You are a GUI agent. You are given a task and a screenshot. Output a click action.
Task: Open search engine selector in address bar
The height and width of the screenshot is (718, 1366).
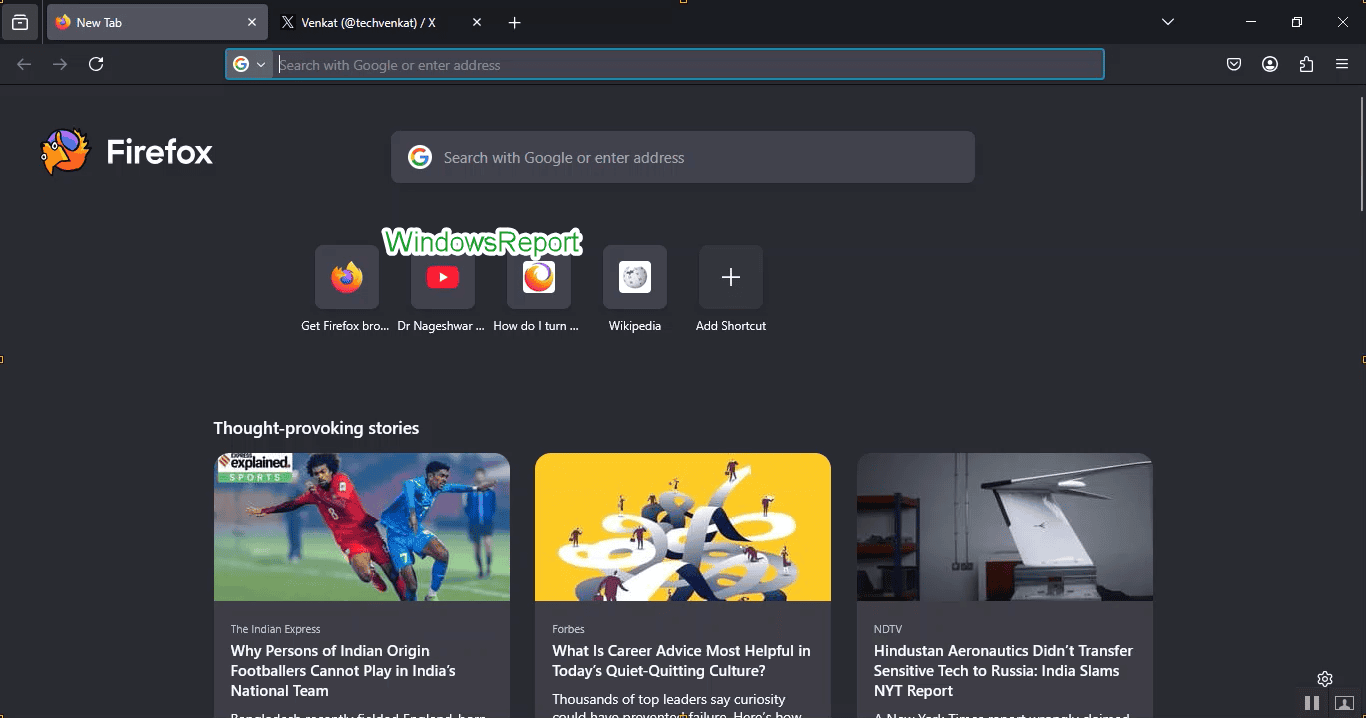coord(249,64)
